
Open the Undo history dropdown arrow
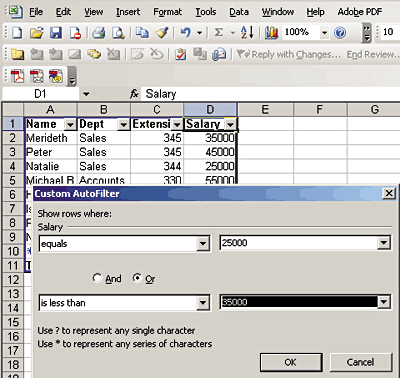(x=199, y=33)
